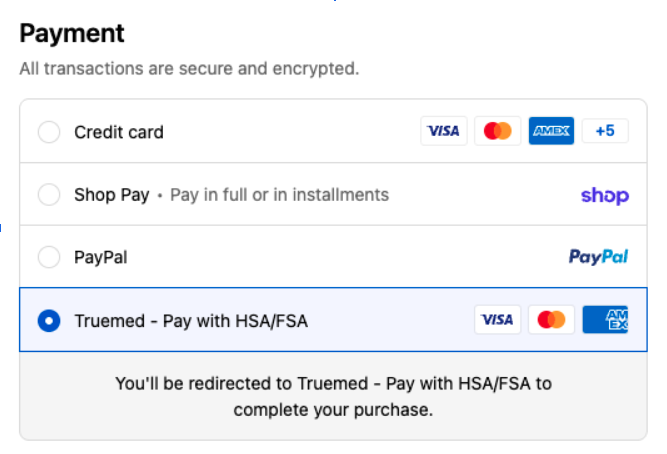
Task: Click Mastercard icon in Credit card row
Action: point(497,131)
